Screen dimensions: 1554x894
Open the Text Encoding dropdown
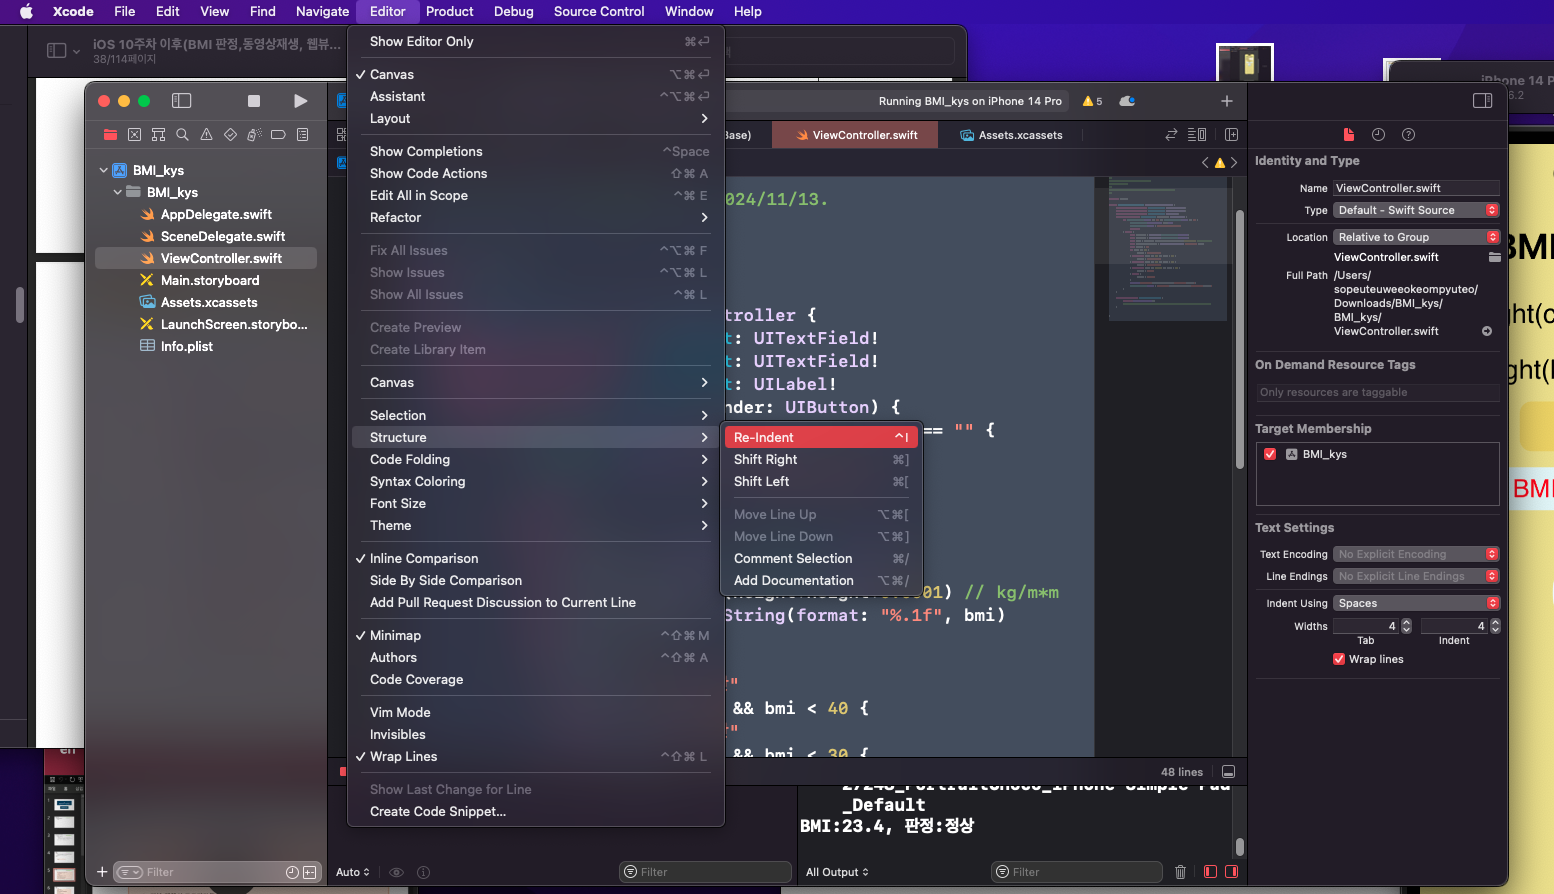(x=1416, y=554)
